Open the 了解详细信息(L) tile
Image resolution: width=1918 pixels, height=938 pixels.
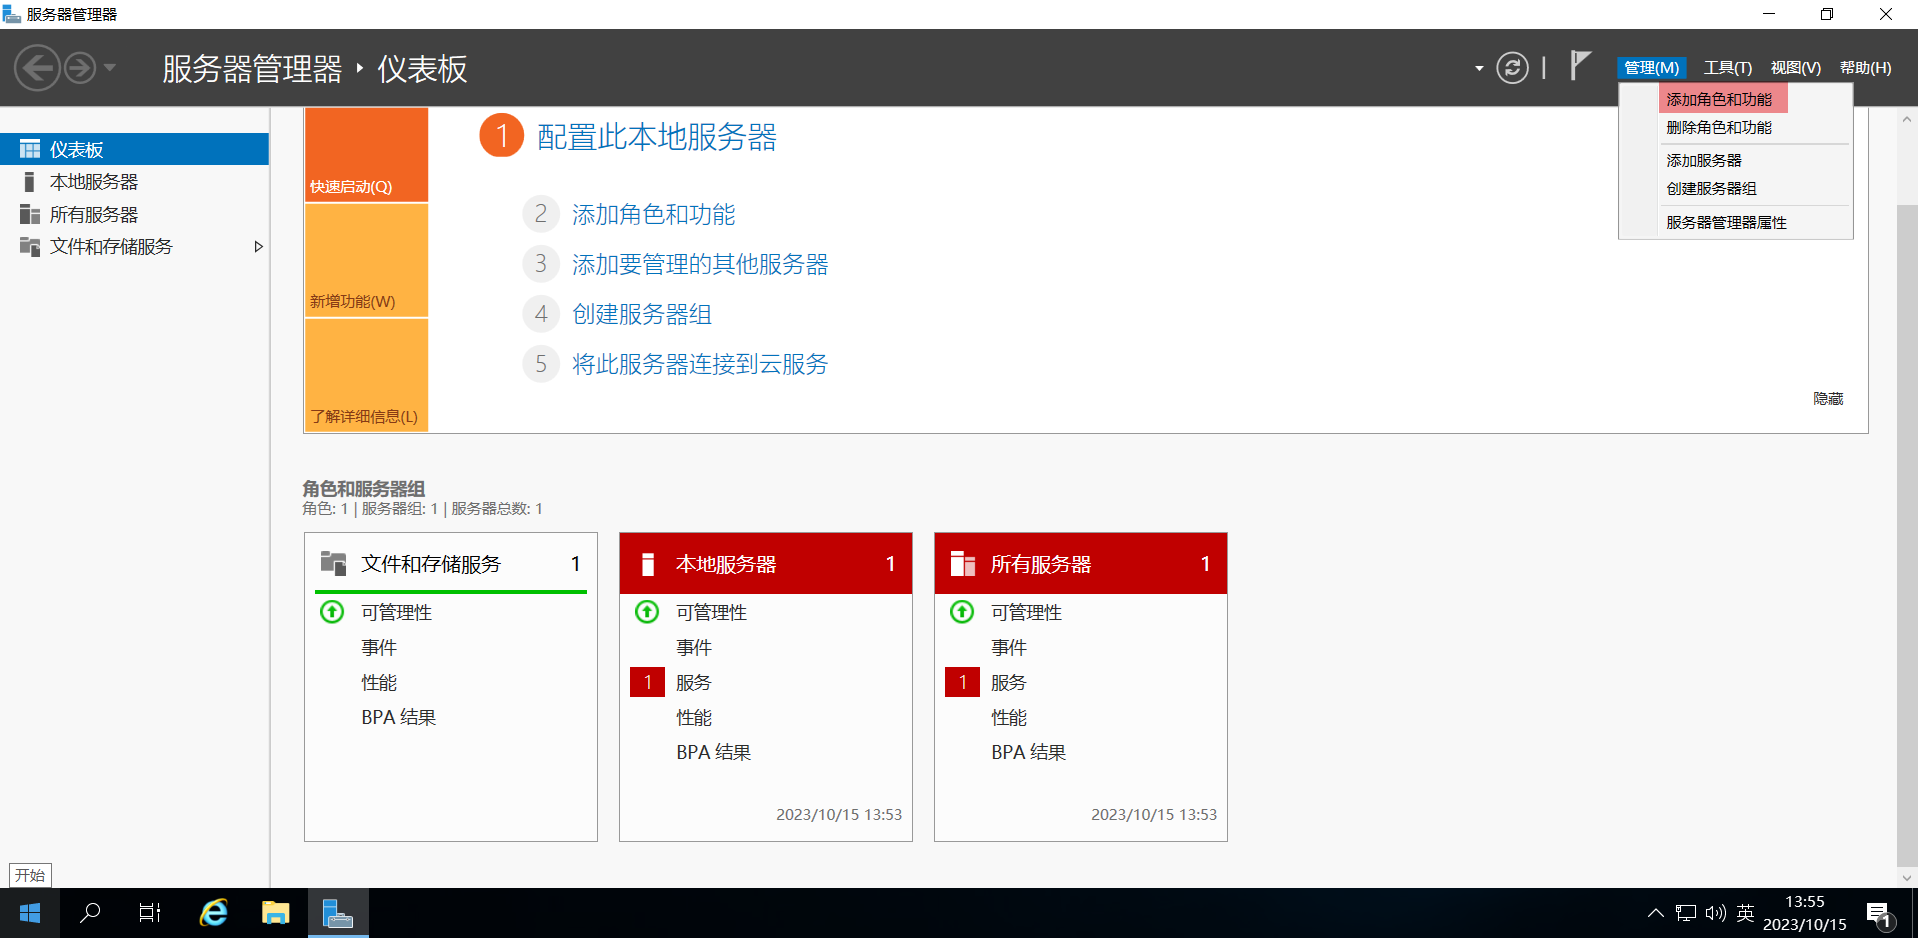coord(366,375)
